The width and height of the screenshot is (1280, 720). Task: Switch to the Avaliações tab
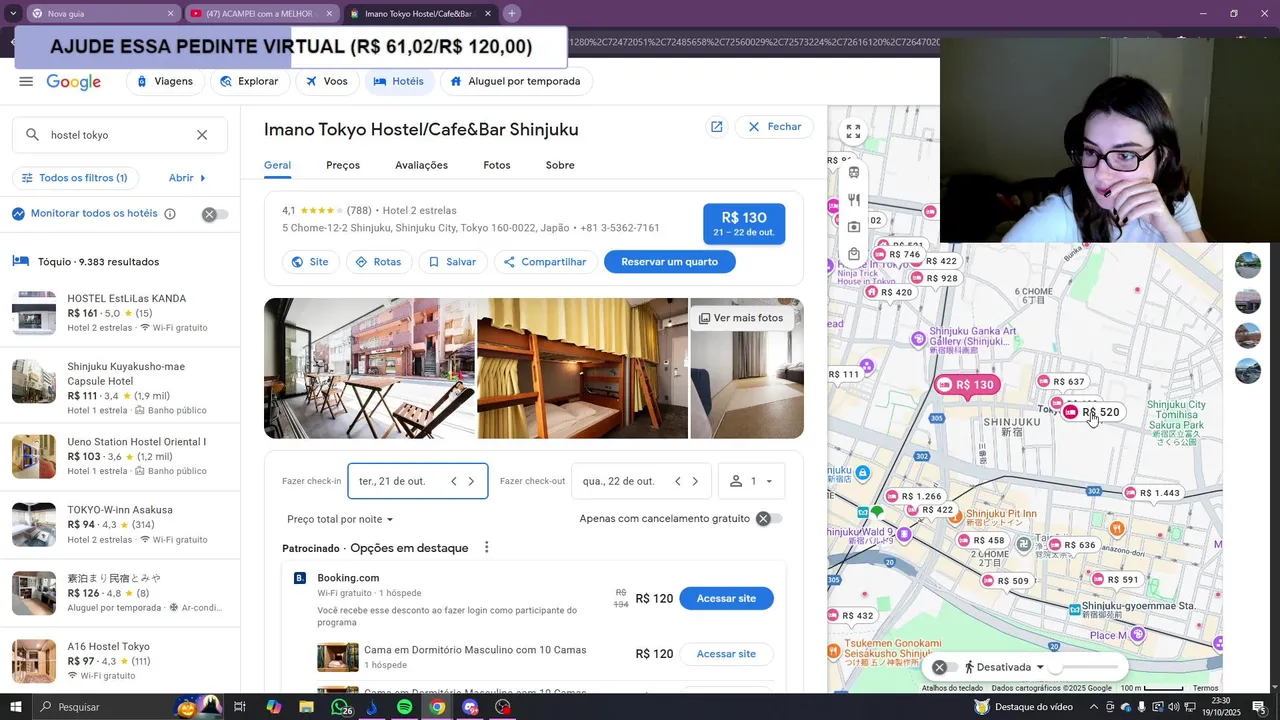421,165
